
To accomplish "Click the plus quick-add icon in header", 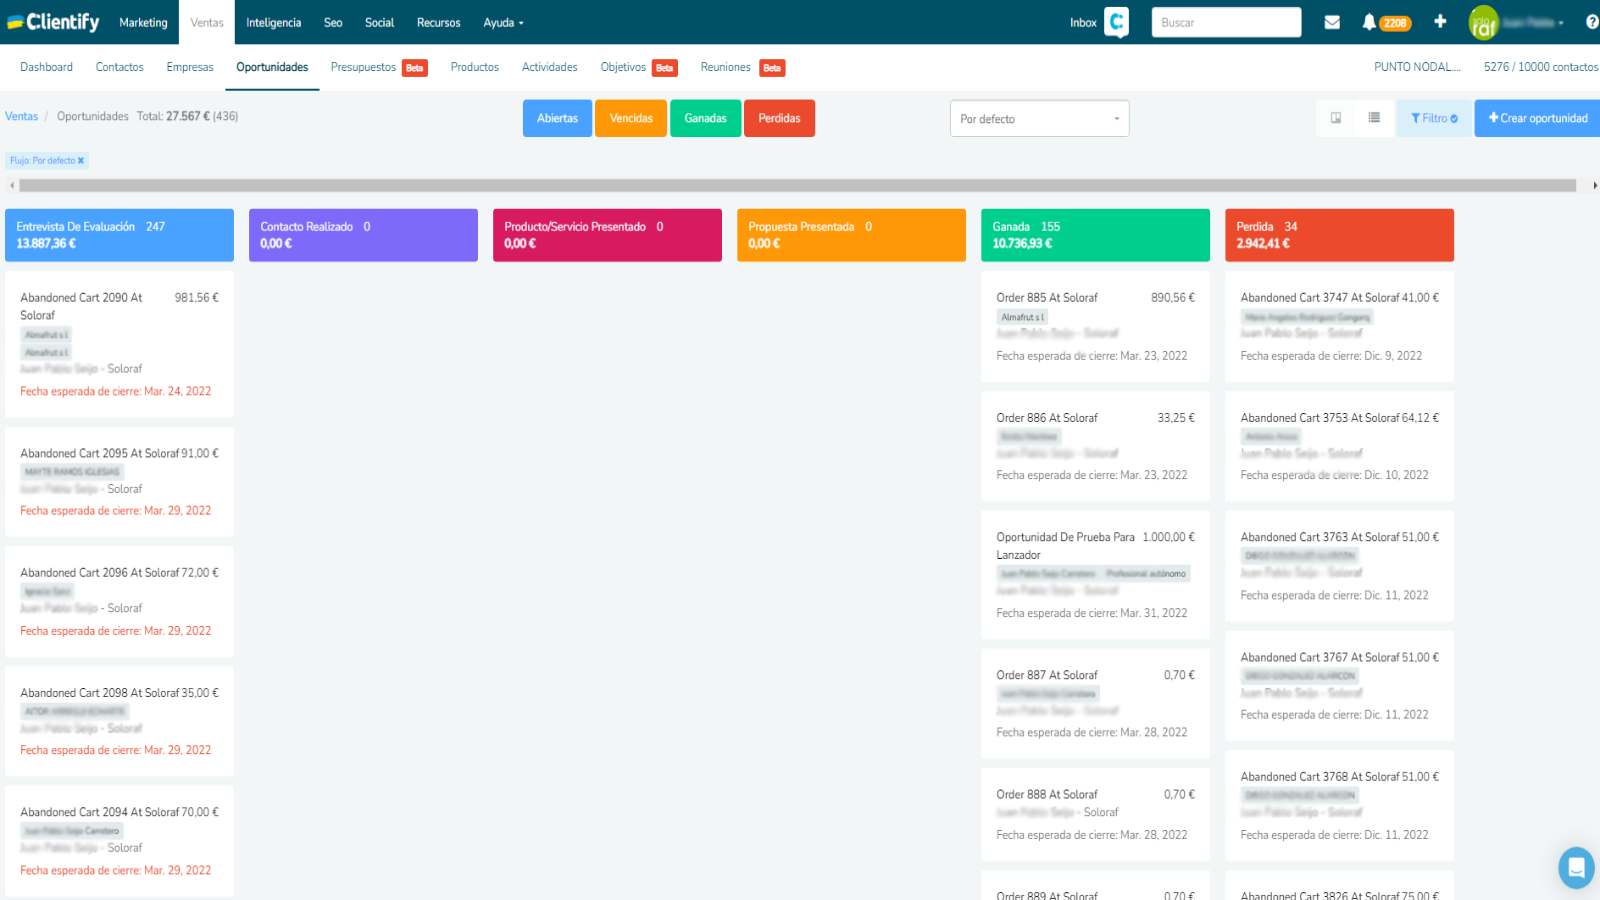I will coord(1440,21).
